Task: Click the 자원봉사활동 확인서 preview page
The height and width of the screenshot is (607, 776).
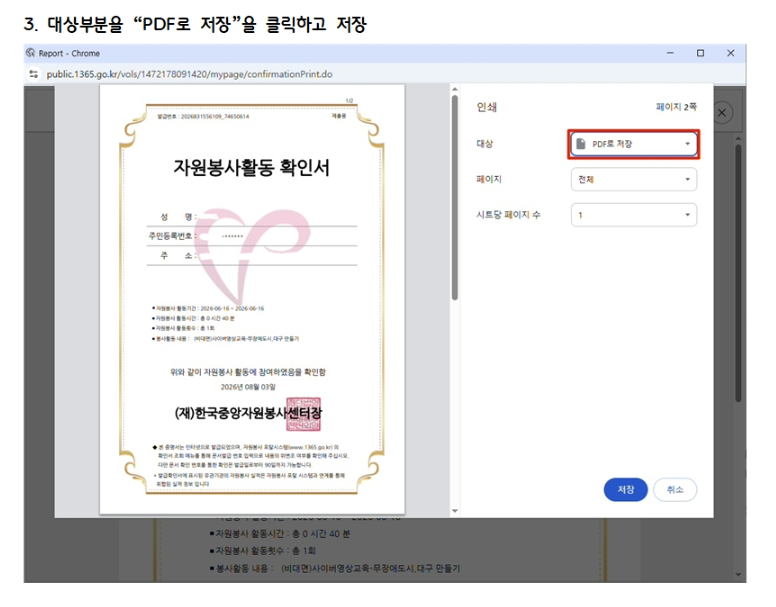Action: click(252, 299)
